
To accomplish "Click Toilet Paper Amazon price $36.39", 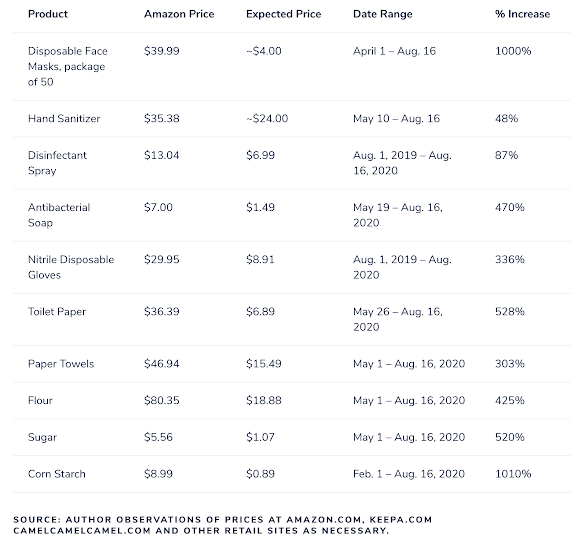I will [x=161, y=312].
